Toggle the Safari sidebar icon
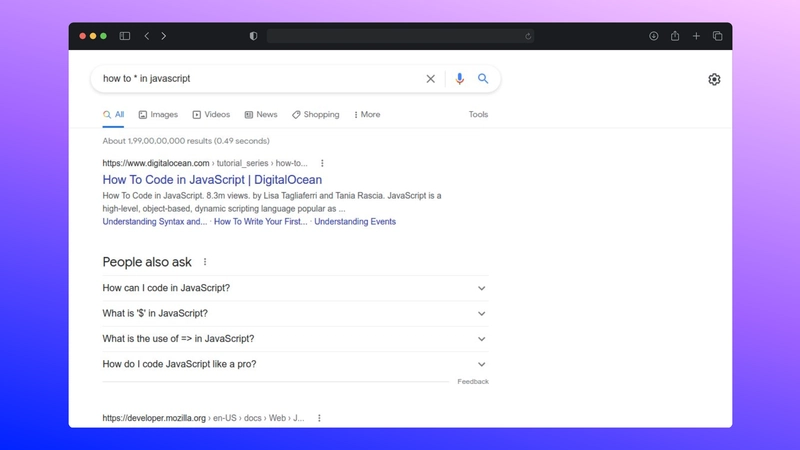Viewport: 800px width, 450px height. (x=124, y=36)
